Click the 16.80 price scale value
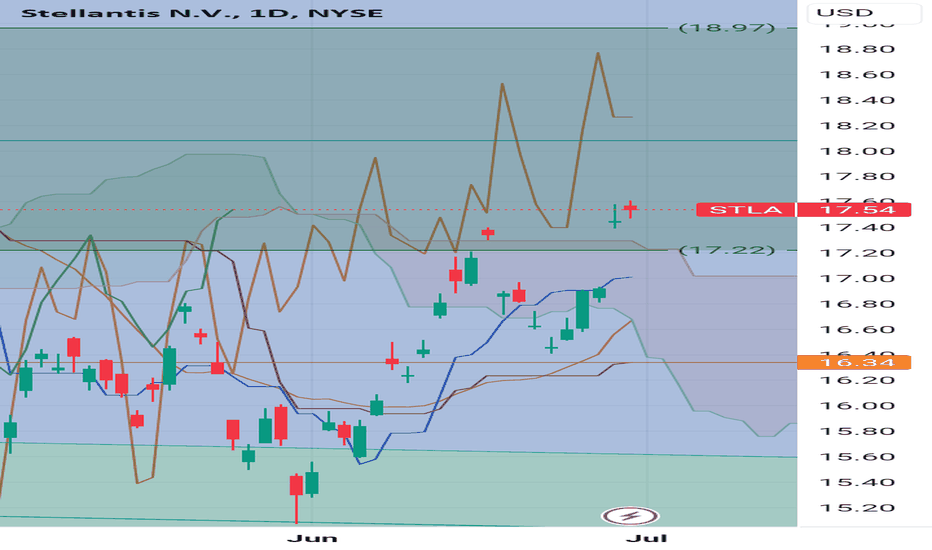The image size is (932, 550). point(857,304)
